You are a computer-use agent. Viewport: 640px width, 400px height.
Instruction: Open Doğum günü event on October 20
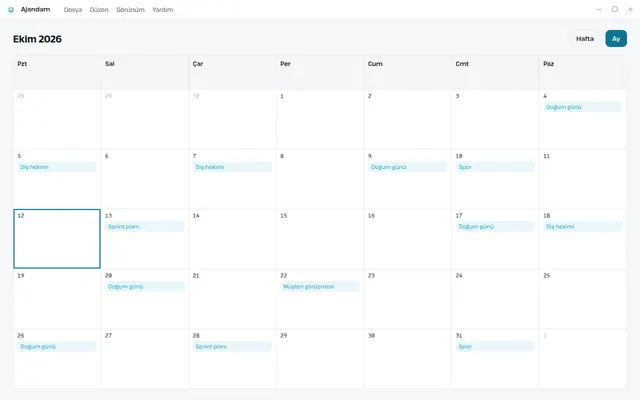pyautogui.click(x=144, y=287)
